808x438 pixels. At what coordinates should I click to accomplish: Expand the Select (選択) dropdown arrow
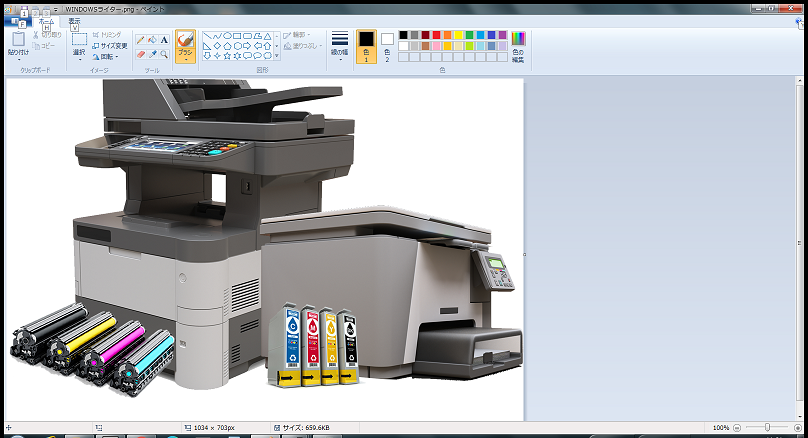(79, 60)
